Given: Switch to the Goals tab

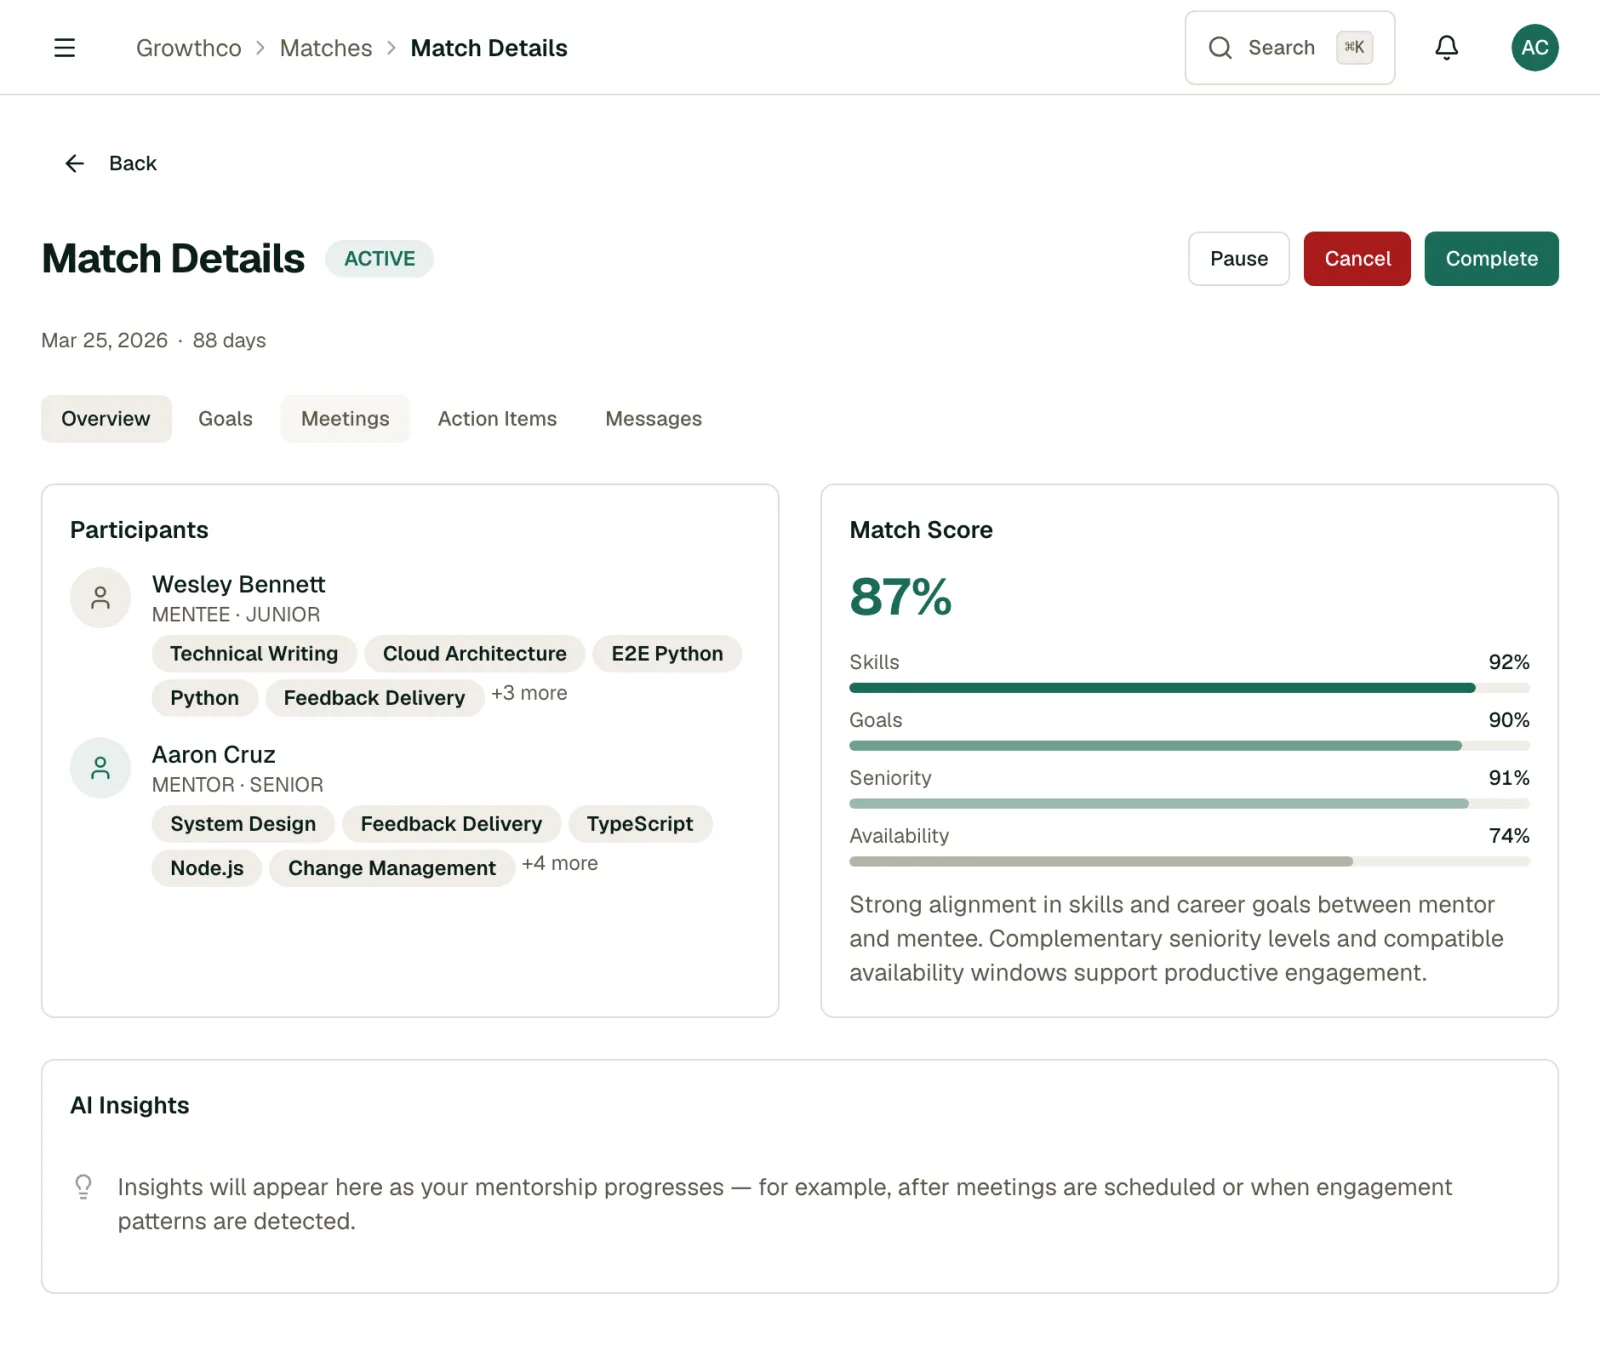Looking at the screenshot, I should click(225, 419).
